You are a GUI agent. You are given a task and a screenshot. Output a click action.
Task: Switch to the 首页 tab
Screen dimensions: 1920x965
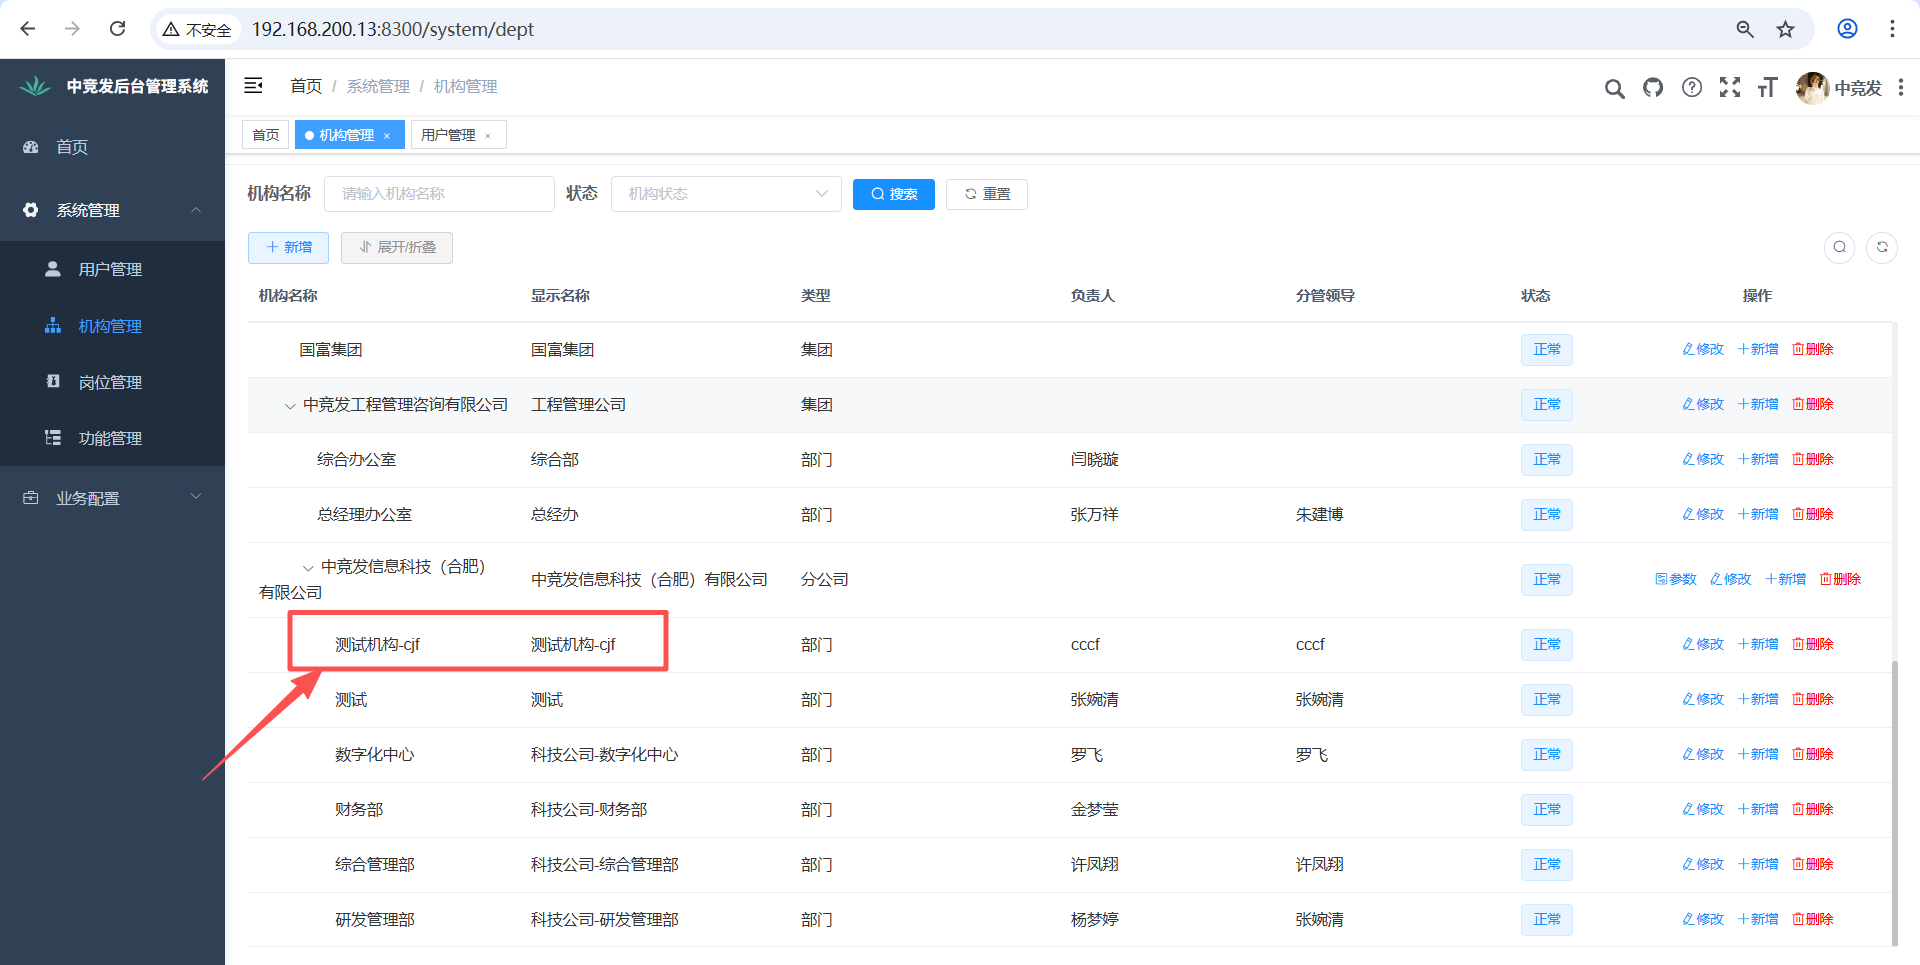click(266, 135)
